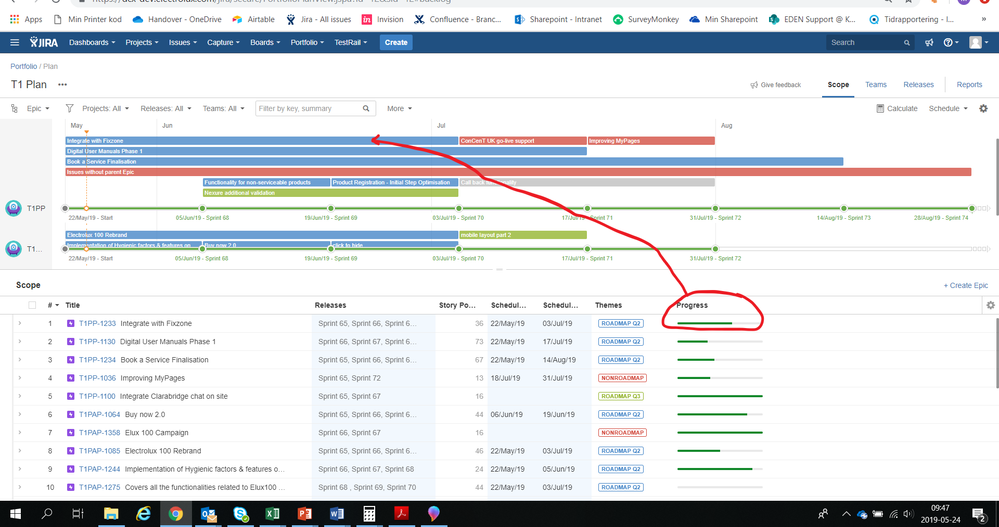Click the plan options ellipsis next to T1 Plan
This screenshot has height=527, width=999.
pyautogui.click(x=62, y=85)
